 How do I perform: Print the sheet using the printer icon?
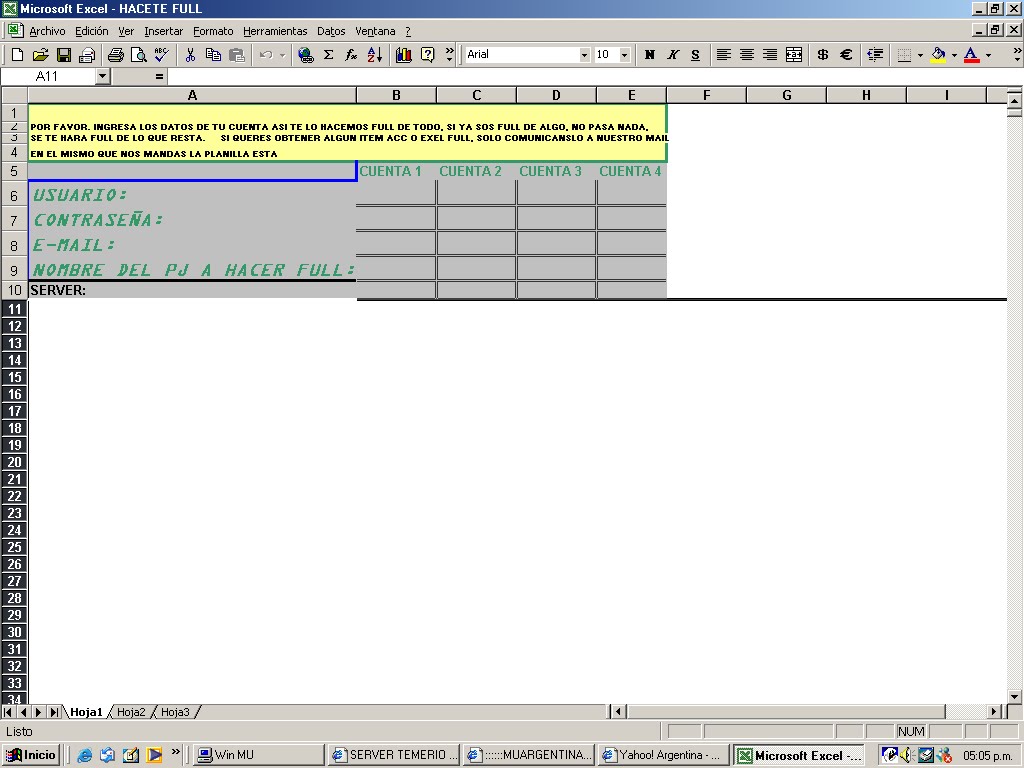116,55
